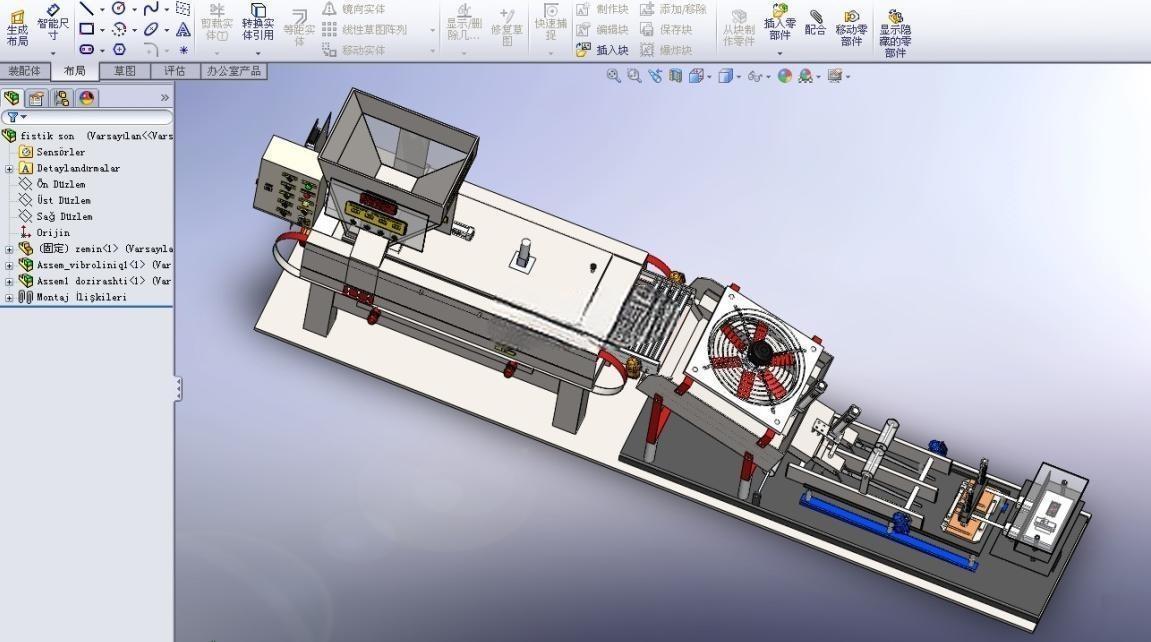This screenshot has height=642, width=1151.
Task: Switch to the 评估 tab
Action: [x=175, y=71]
